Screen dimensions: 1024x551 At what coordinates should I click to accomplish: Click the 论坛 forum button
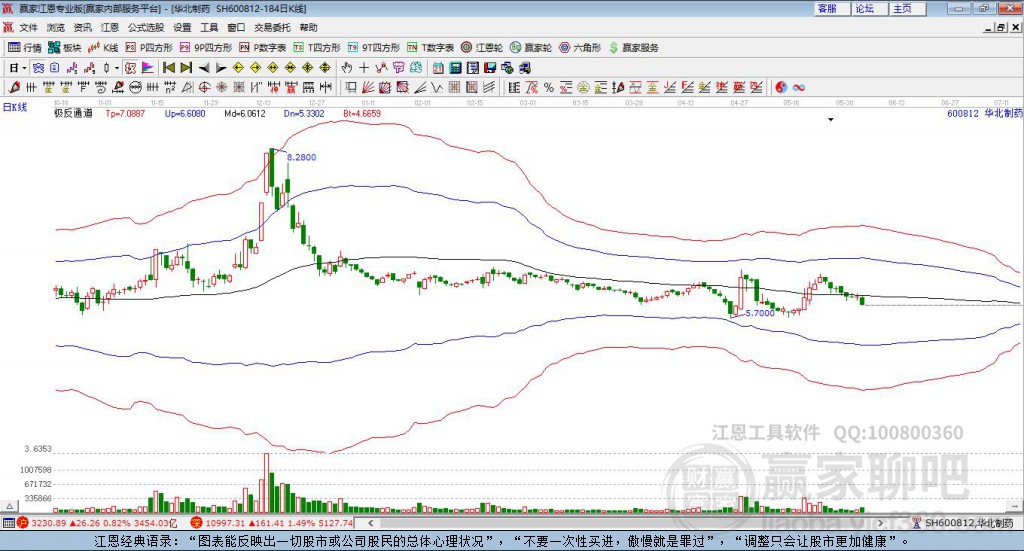click(869, 8)
